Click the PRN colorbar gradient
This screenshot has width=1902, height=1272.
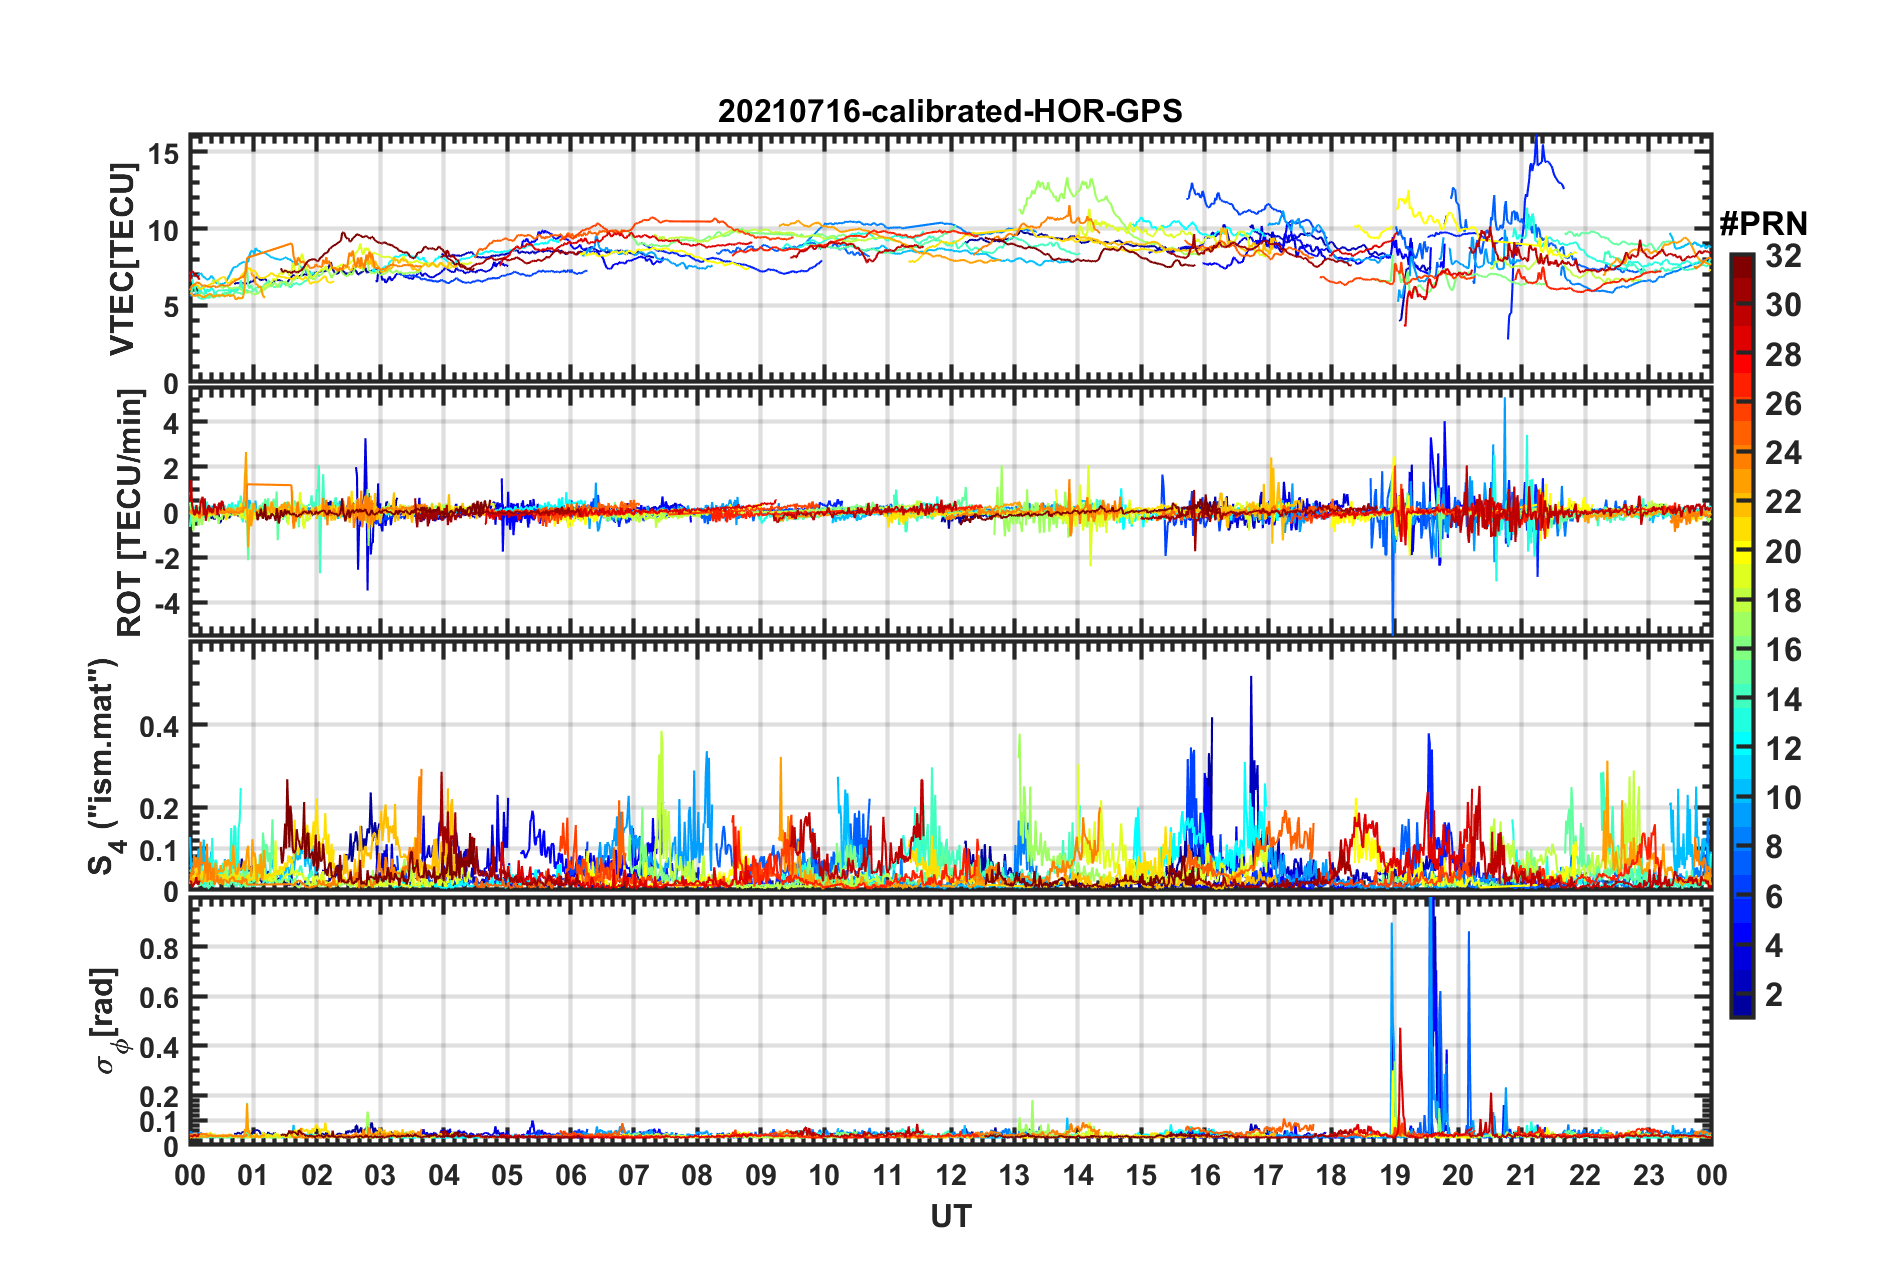1742,635
